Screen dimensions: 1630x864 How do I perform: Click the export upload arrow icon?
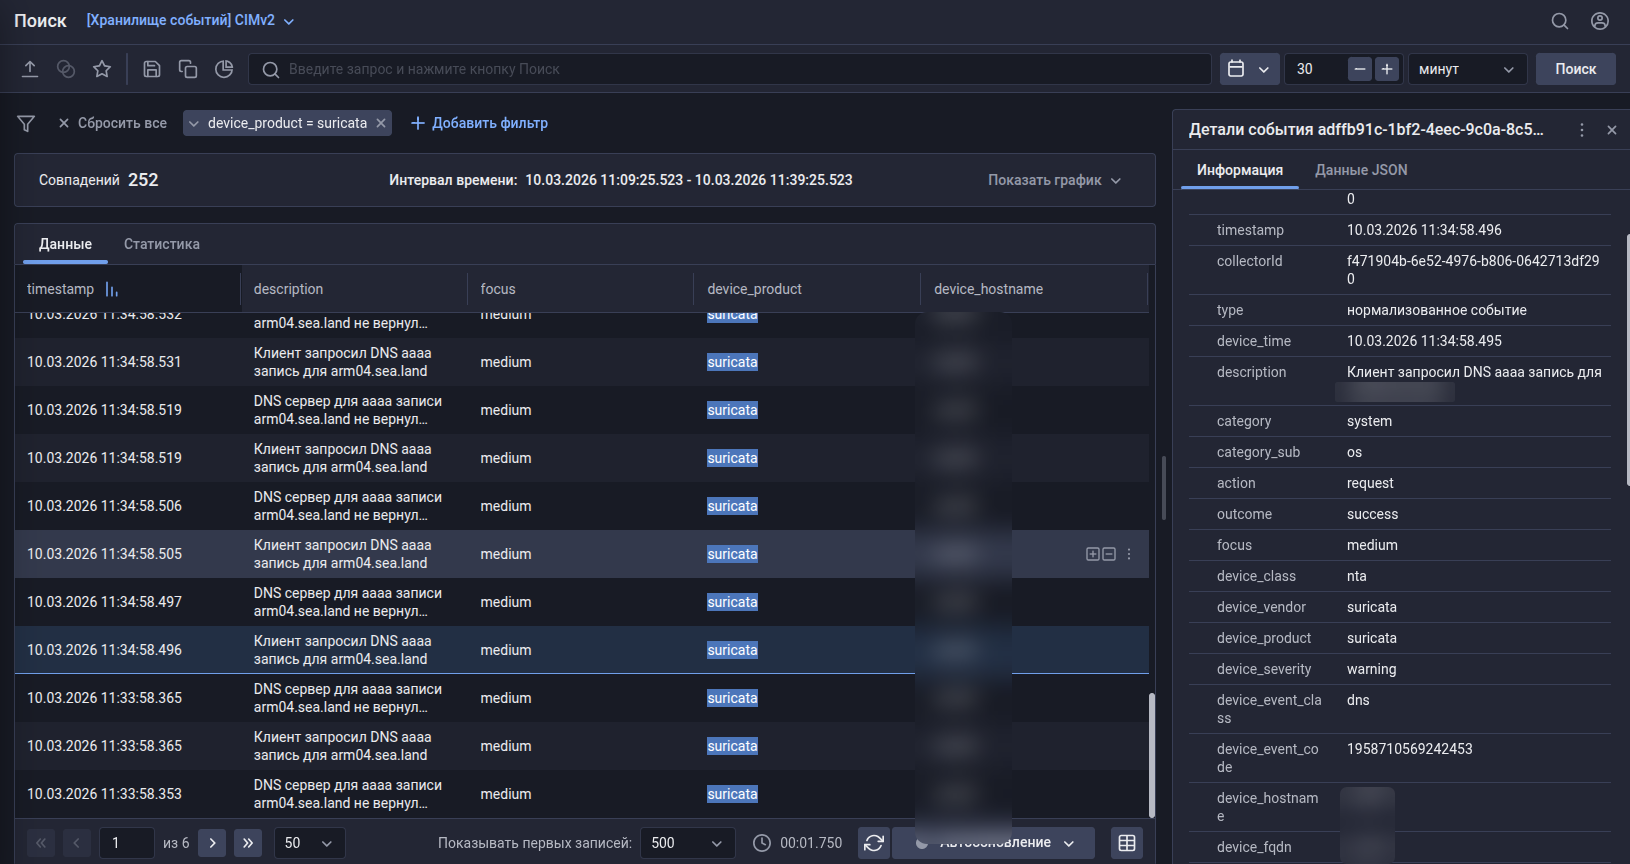pos(30,69)
